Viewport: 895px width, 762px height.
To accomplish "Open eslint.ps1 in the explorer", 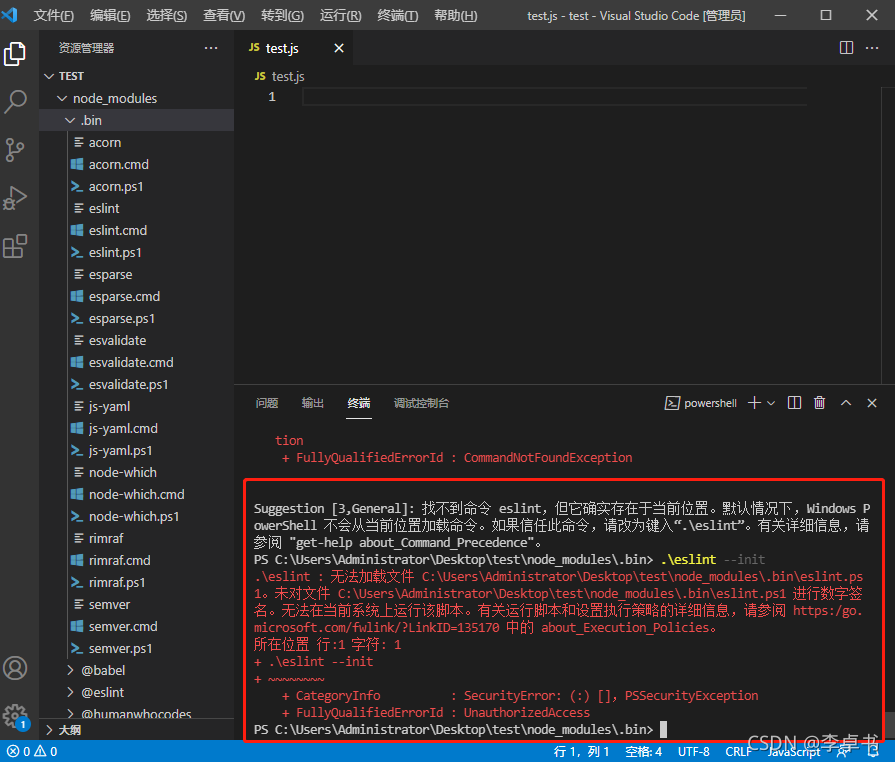I will pyautogui.click(x=137, y=252).
